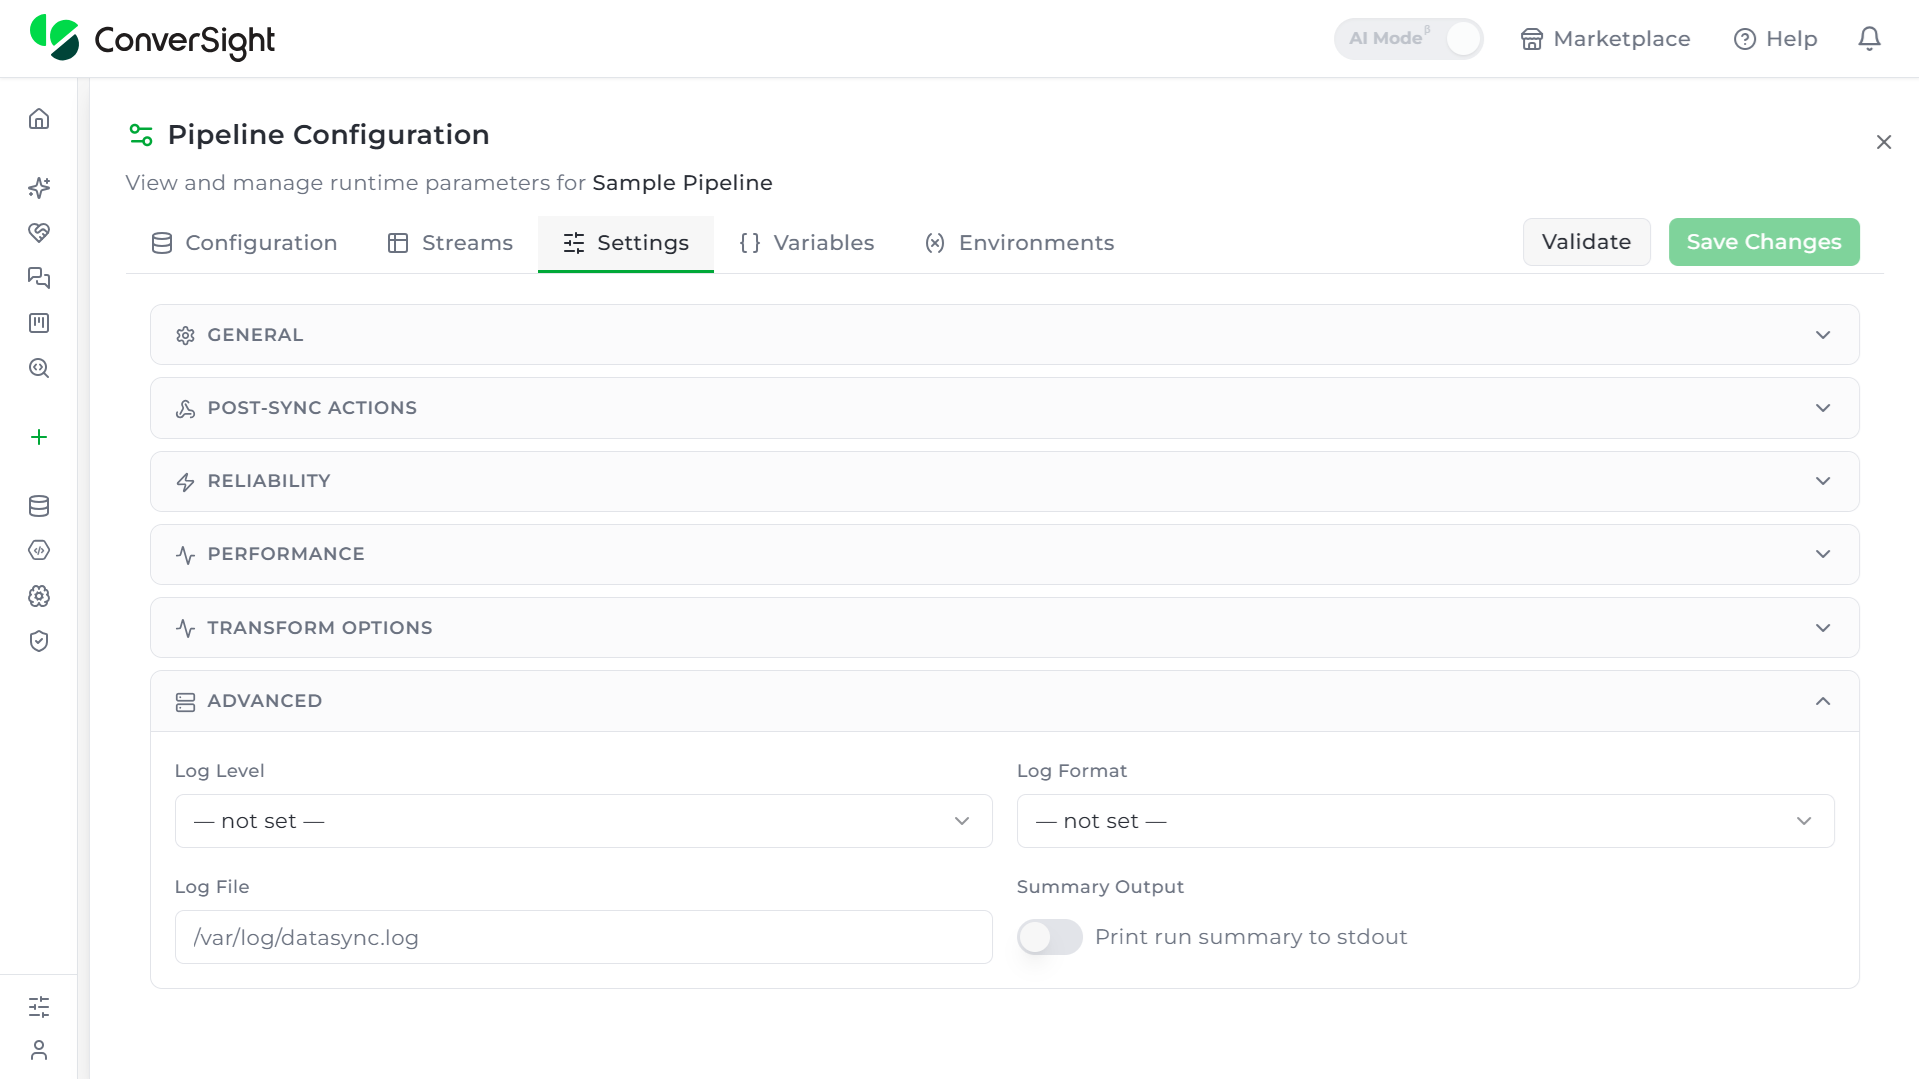Open the heart-check icon in sidebar
The image size is (1919, 1079).
(x=39, y=233)
